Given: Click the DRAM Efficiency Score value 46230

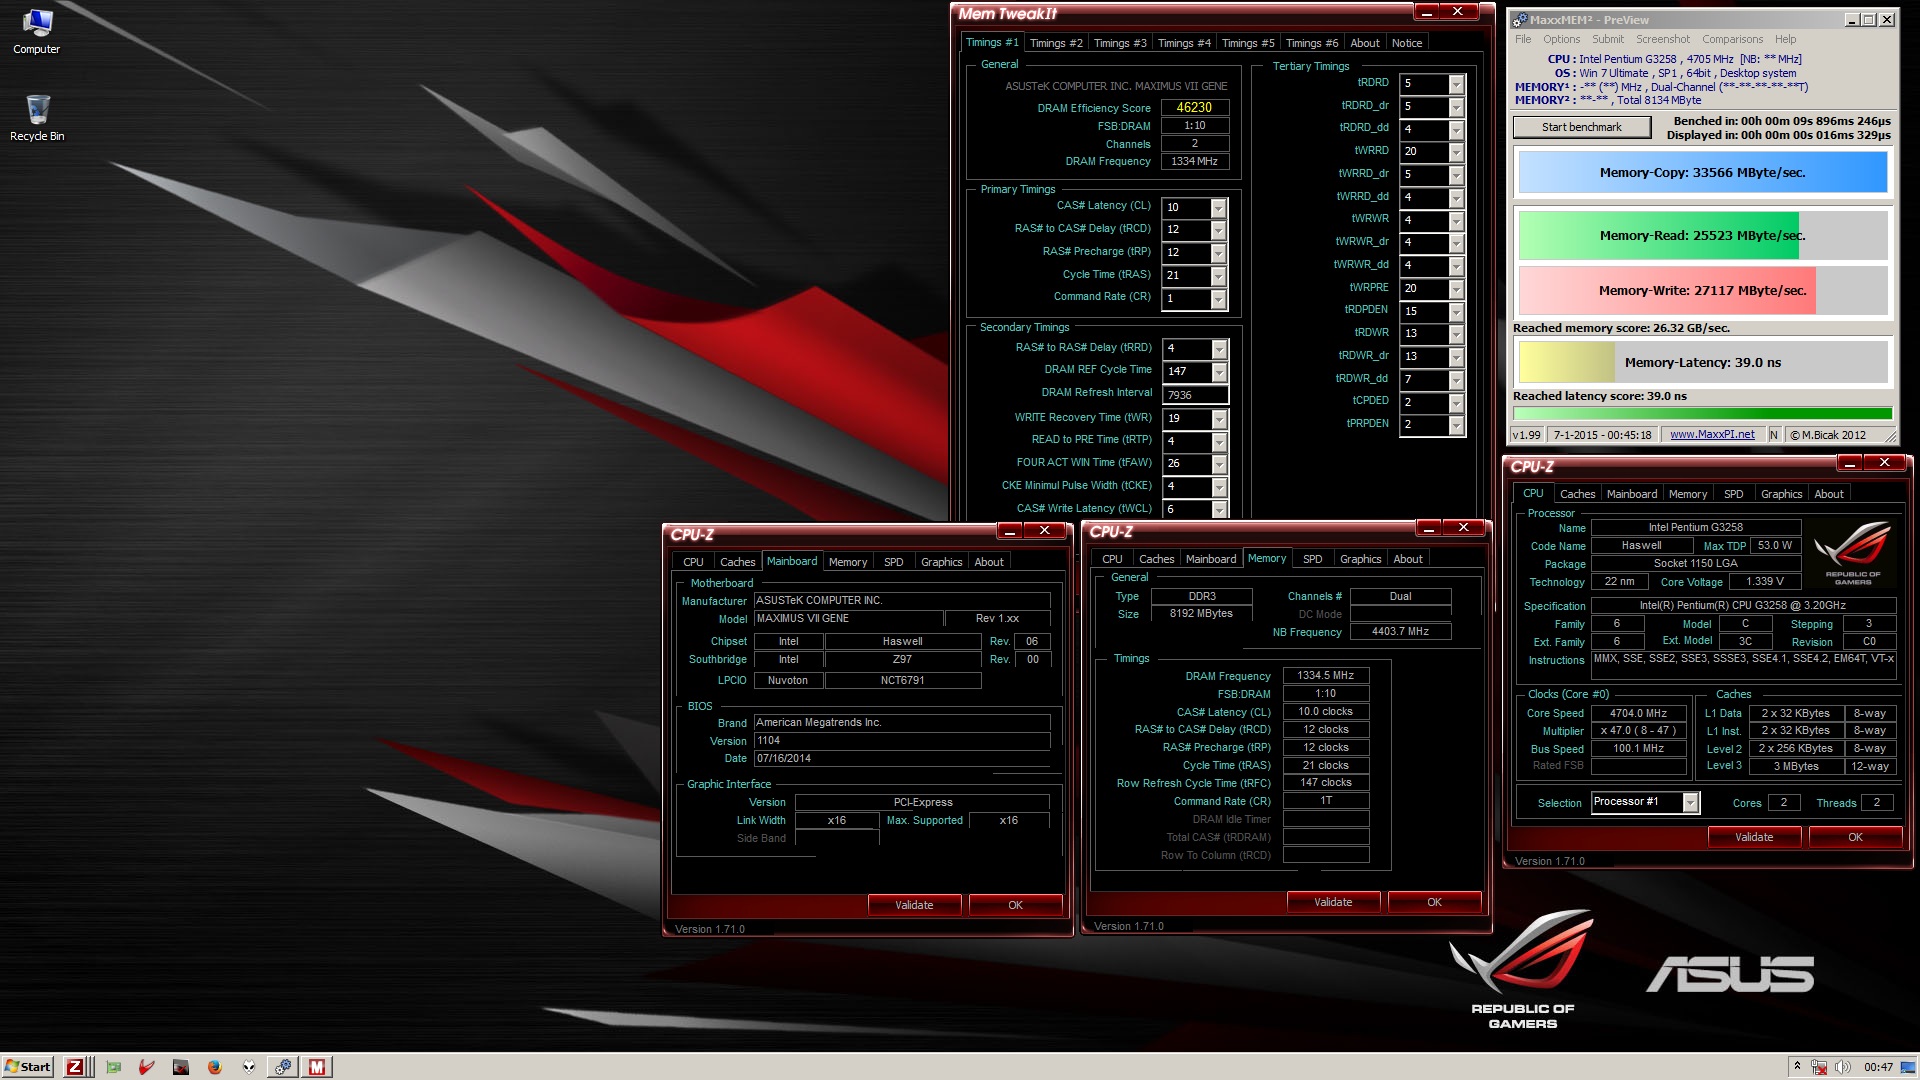Looking at the screenshot, I should tap(1194, 107).
